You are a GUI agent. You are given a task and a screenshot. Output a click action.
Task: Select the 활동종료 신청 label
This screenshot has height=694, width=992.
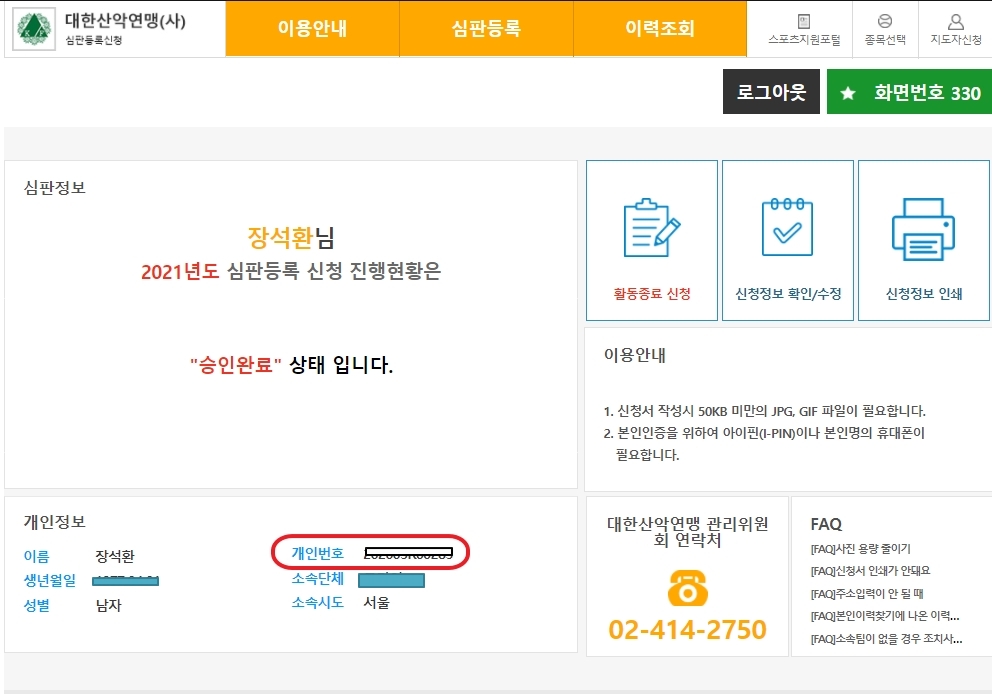(x=652, y=294)
